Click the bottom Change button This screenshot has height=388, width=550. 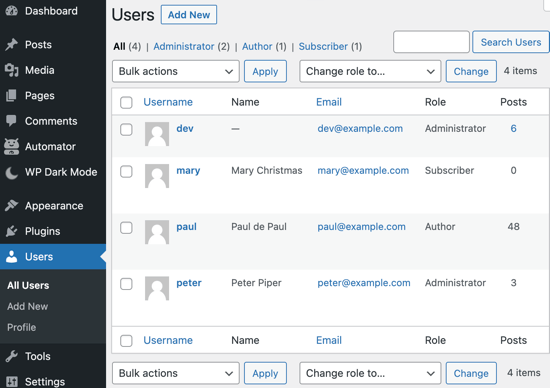pos(471,373)
